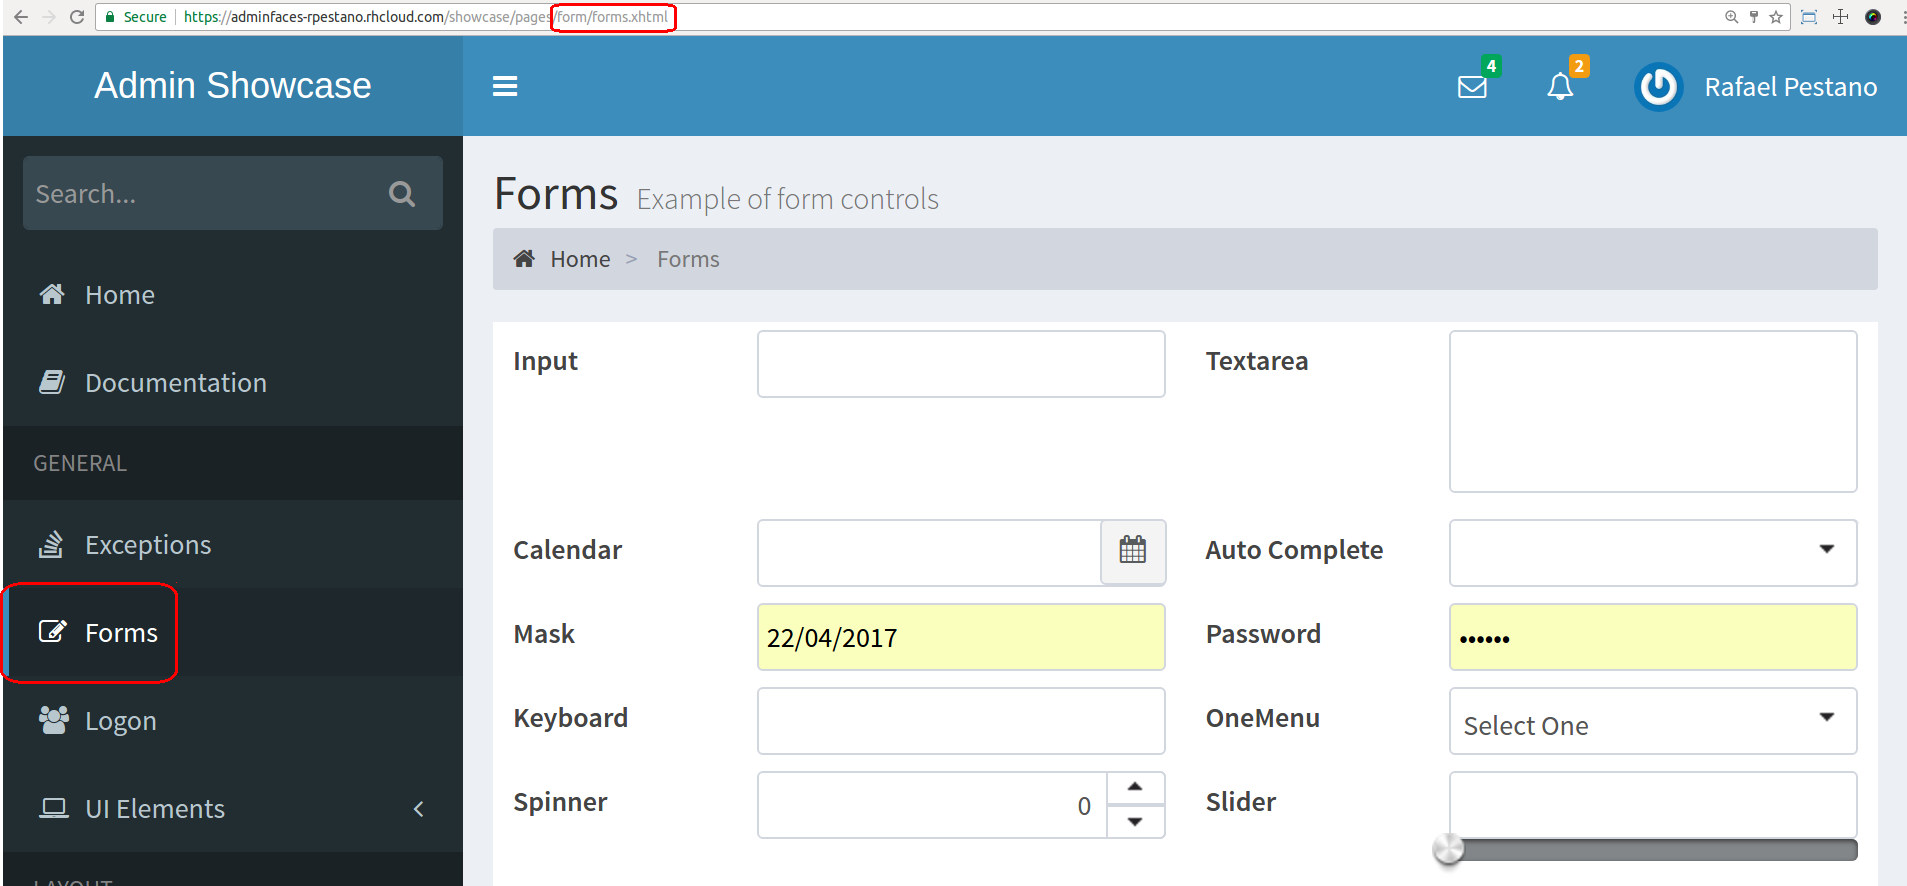The image size is (1907, 886).
Task: Click the Password field
Action: 1653,637
